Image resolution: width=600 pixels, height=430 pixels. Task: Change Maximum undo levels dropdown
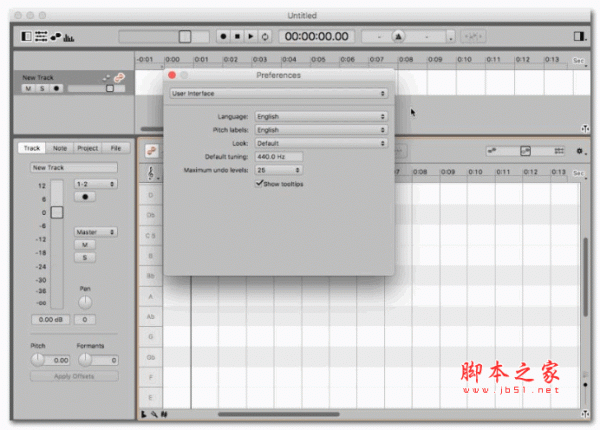coord(279,170)
